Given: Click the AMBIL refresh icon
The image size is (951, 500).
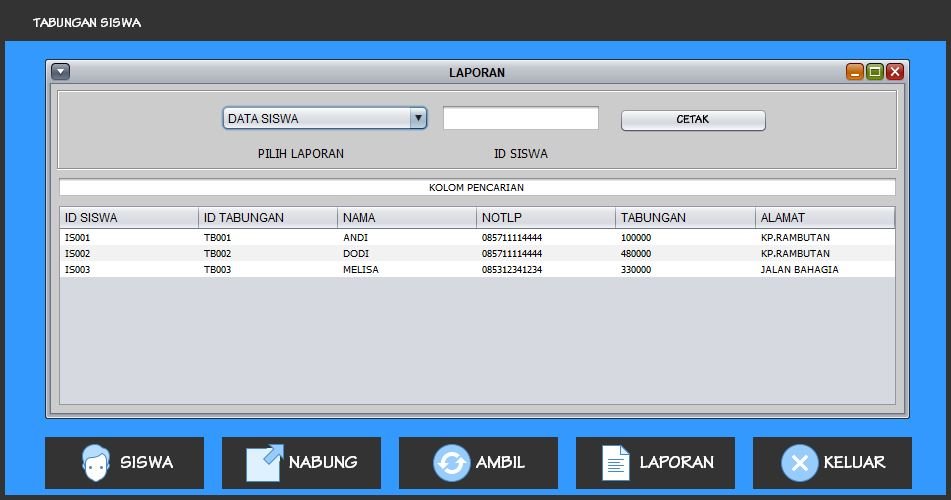Looking at the screenshot, I should tap(451, 463).
